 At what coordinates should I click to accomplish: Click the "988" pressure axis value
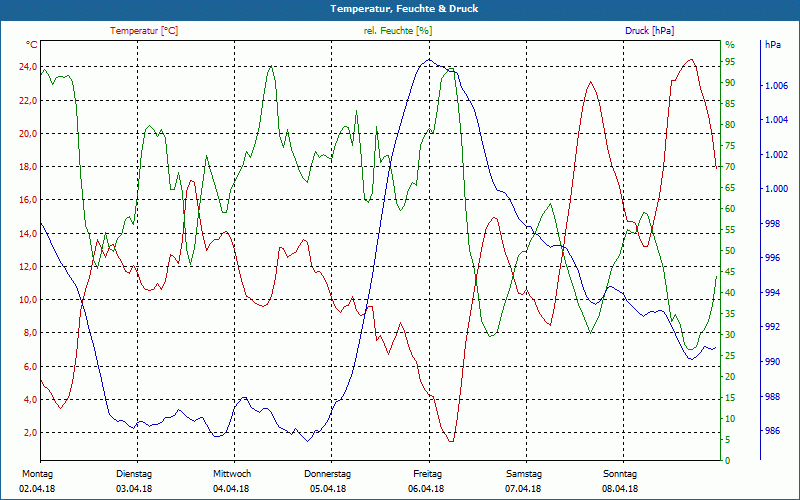[x=773, y=396]
